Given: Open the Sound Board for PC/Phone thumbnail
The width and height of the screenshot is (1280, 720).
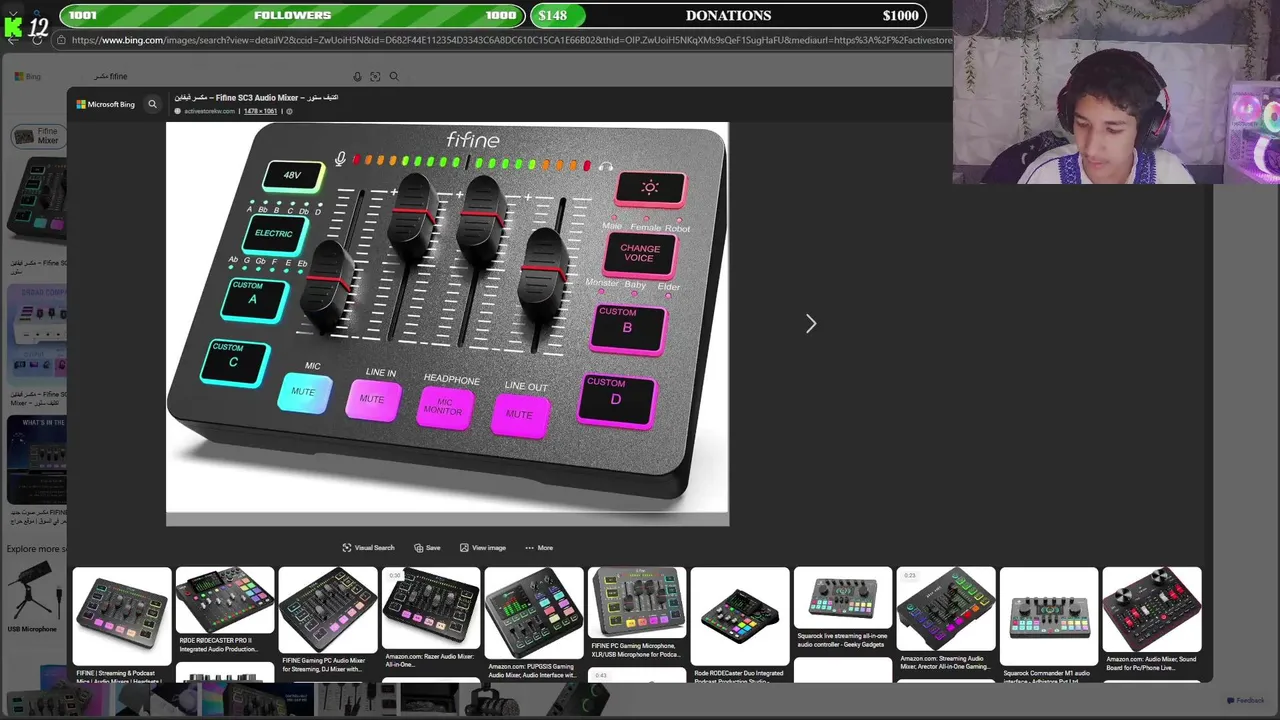Looking at the screenshot, I should (x=1152, y=609).
